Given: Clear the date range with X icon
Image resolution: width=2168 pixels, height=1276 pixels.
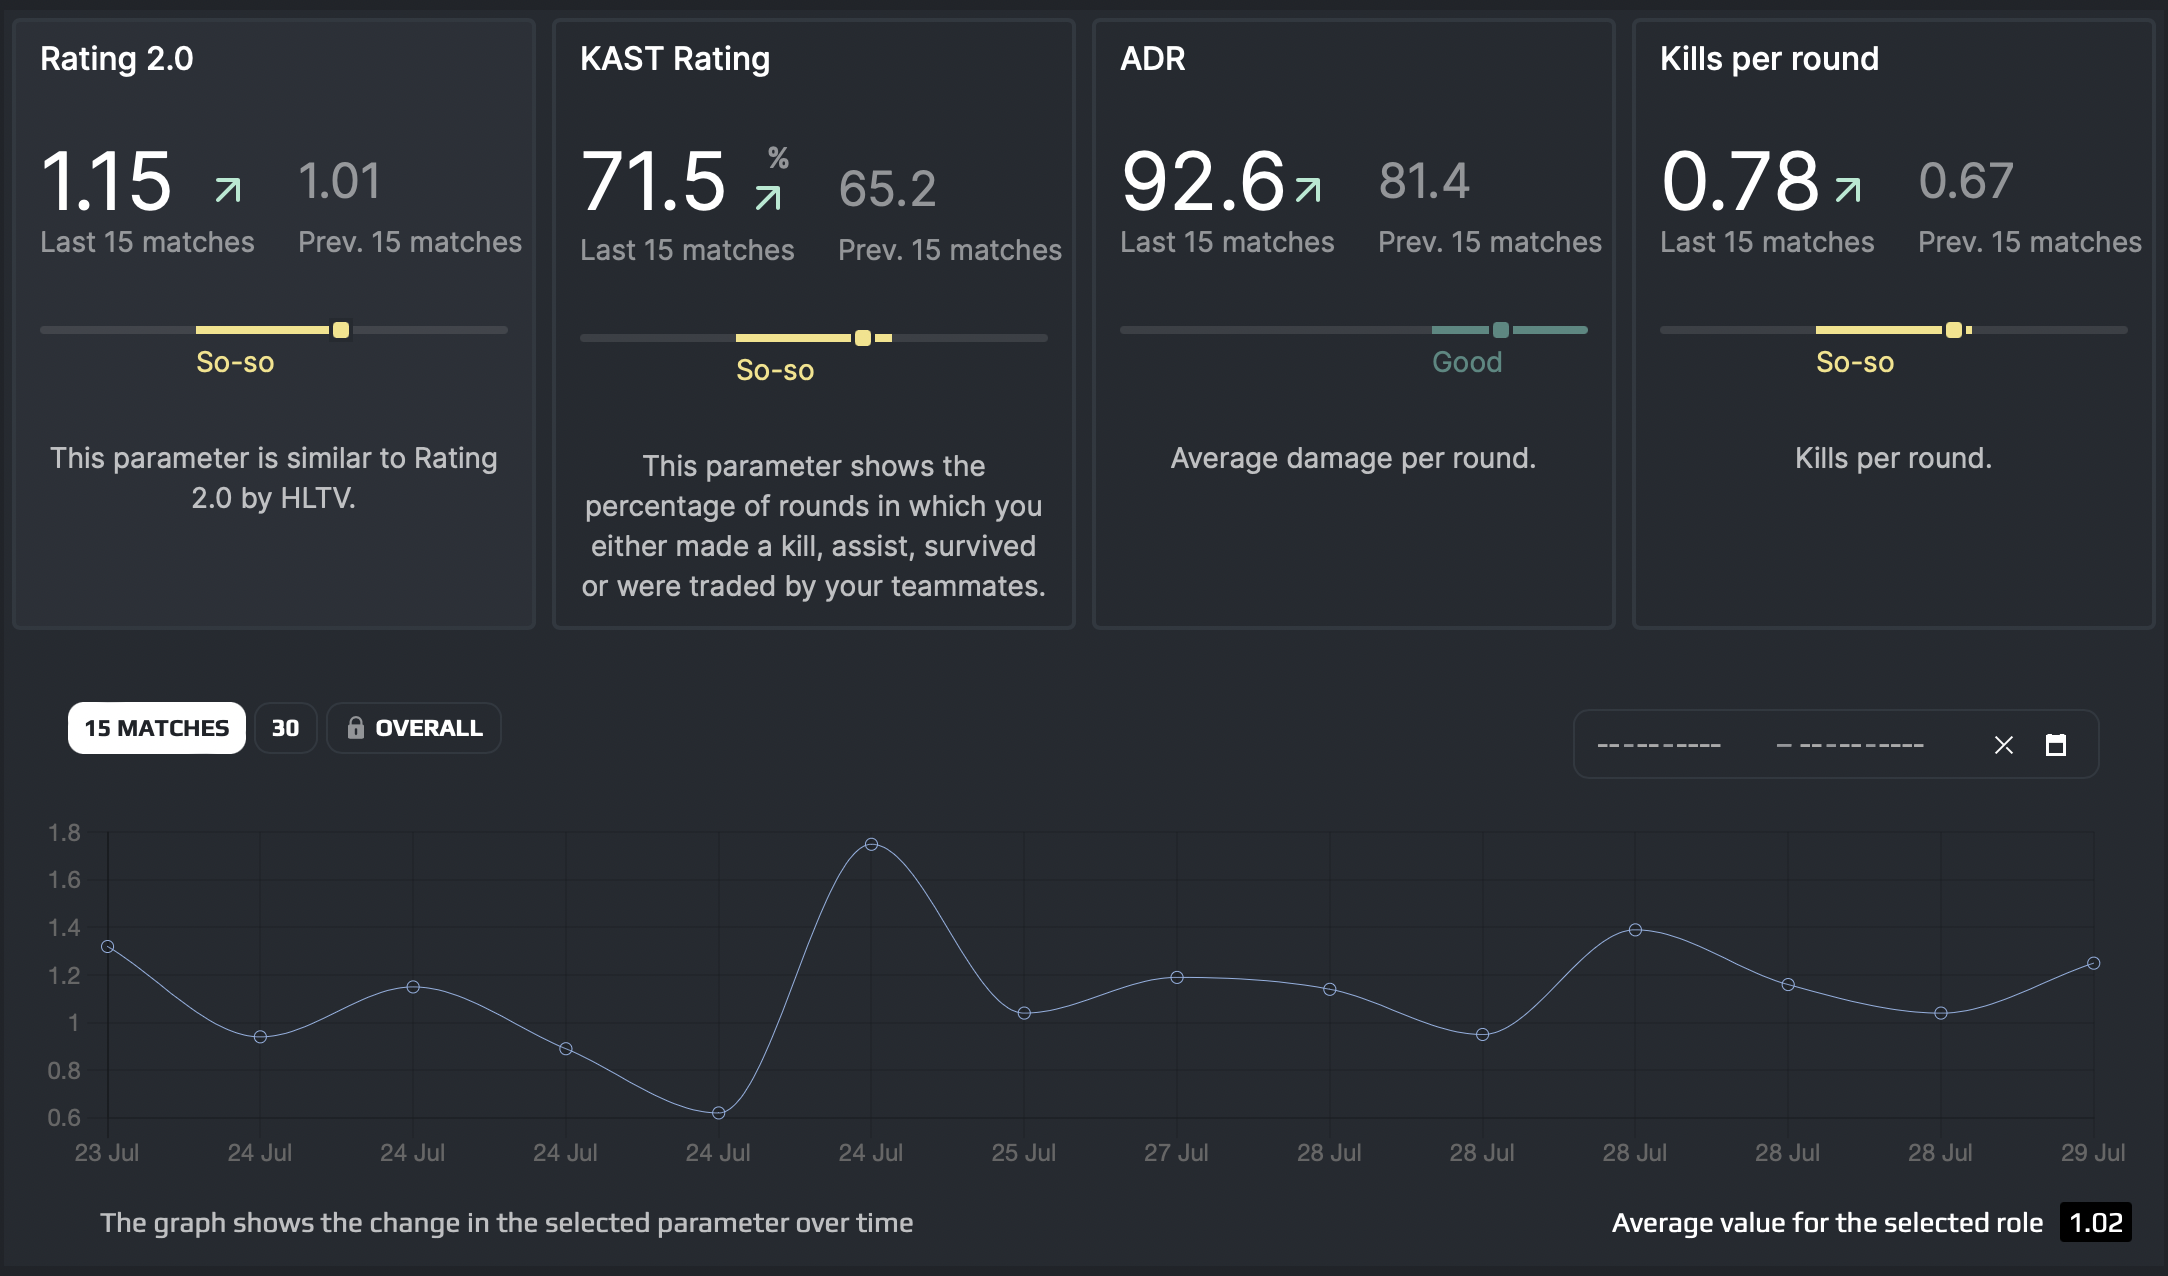Looking at the screenshot, I should click(x=2003, y=745).
